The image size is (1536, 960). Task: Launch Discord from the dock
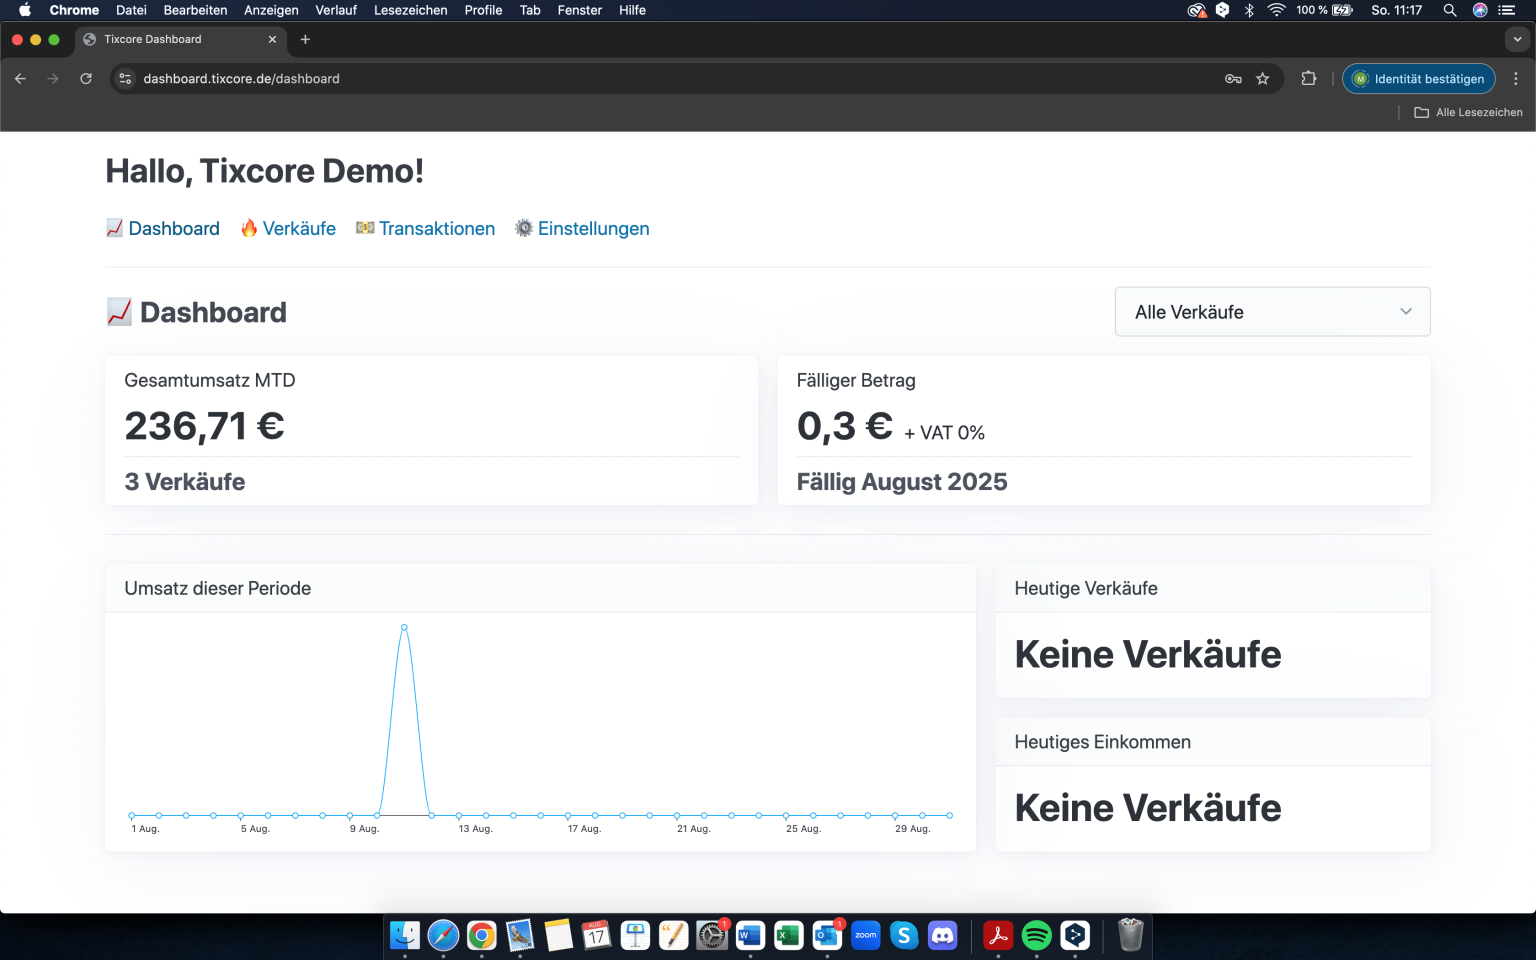pyautogui.click(x=943, y=935)
